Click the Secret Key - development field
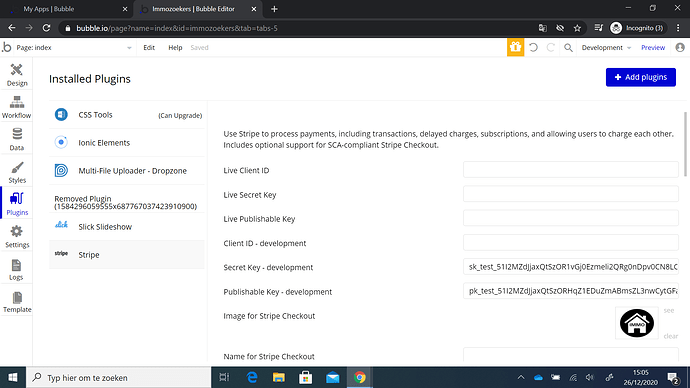The image size is (690, 388). (x=570, y=267)
